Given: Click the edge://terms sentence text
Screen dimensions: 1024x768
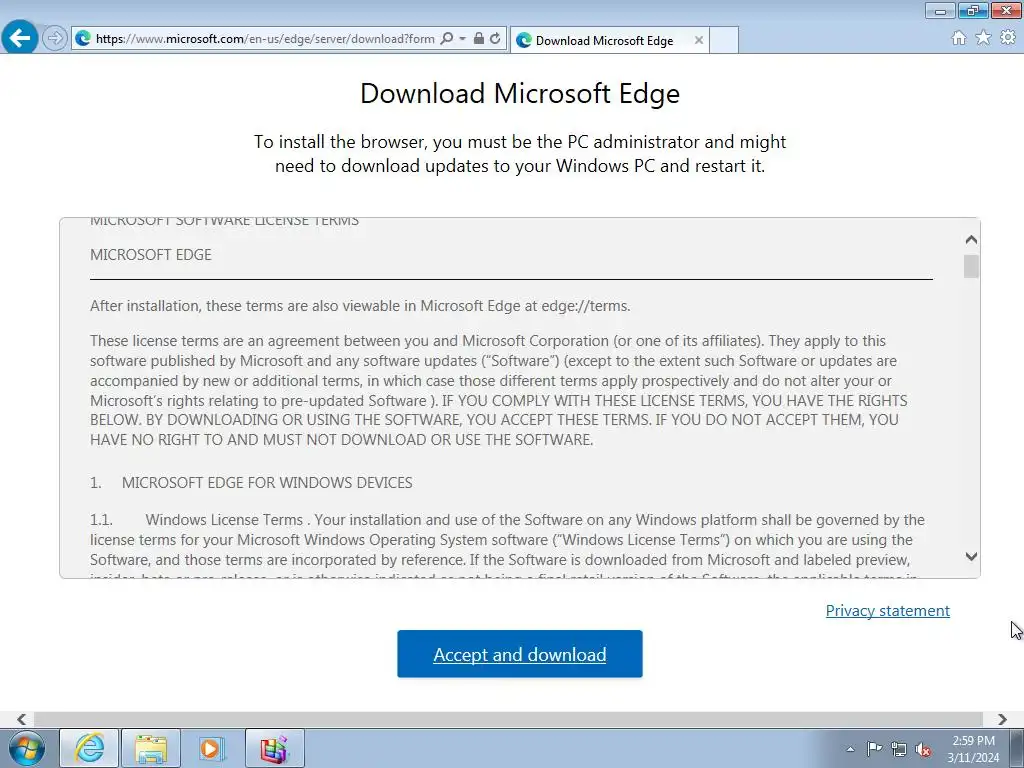Looking at the screenshot, I should 360,306.
